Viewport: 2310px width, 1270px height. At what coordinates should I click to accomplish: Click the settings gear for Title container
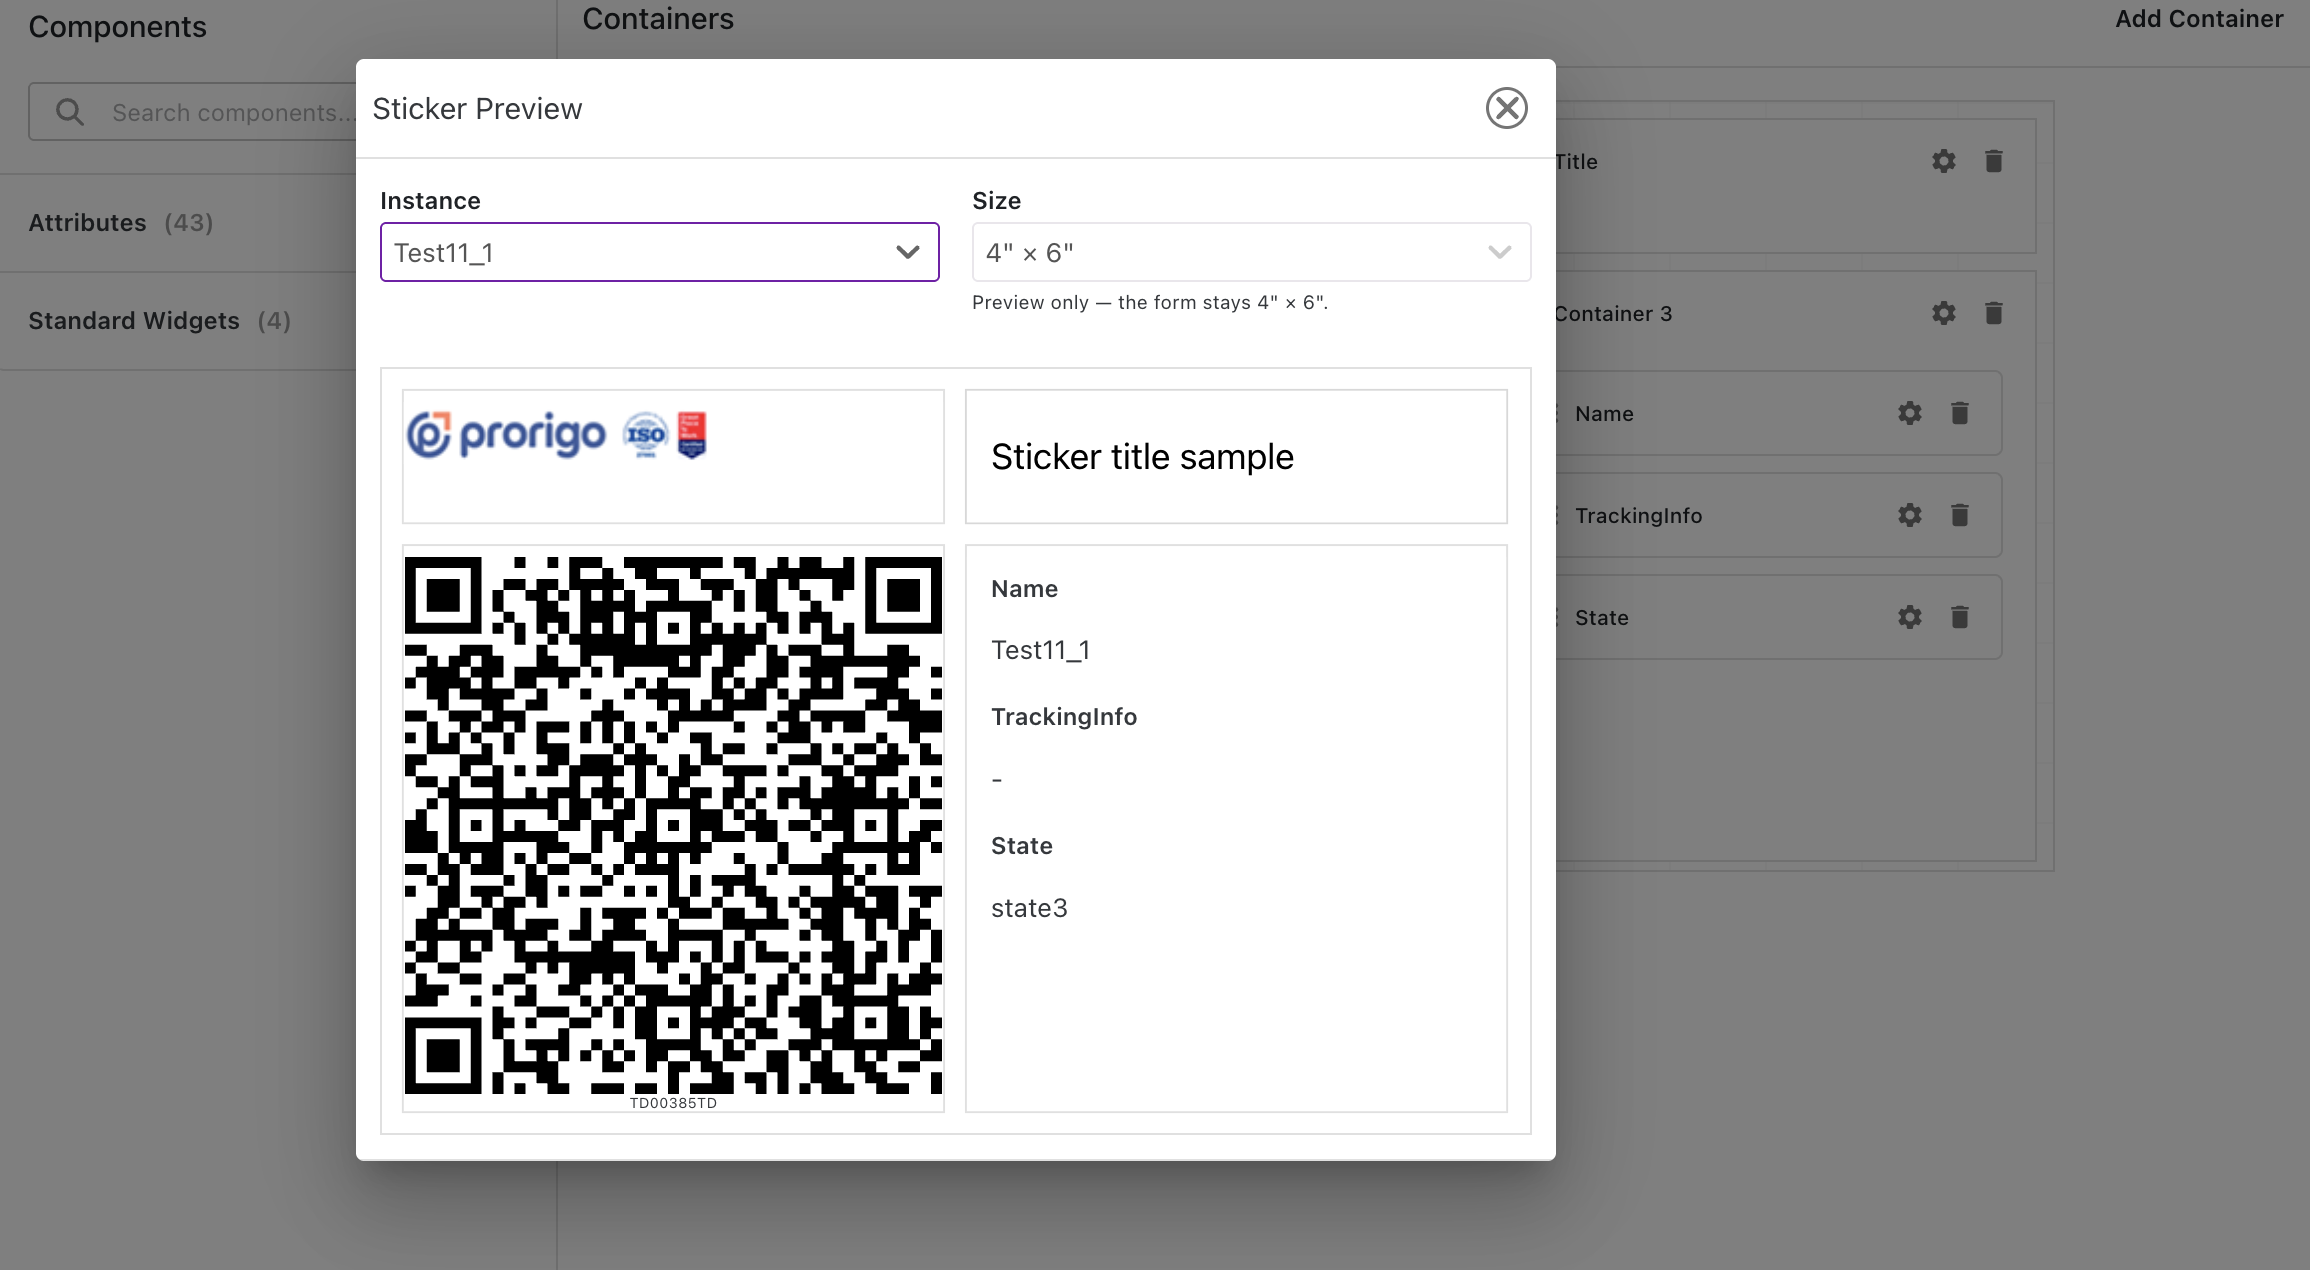(x=1943, y=161)
